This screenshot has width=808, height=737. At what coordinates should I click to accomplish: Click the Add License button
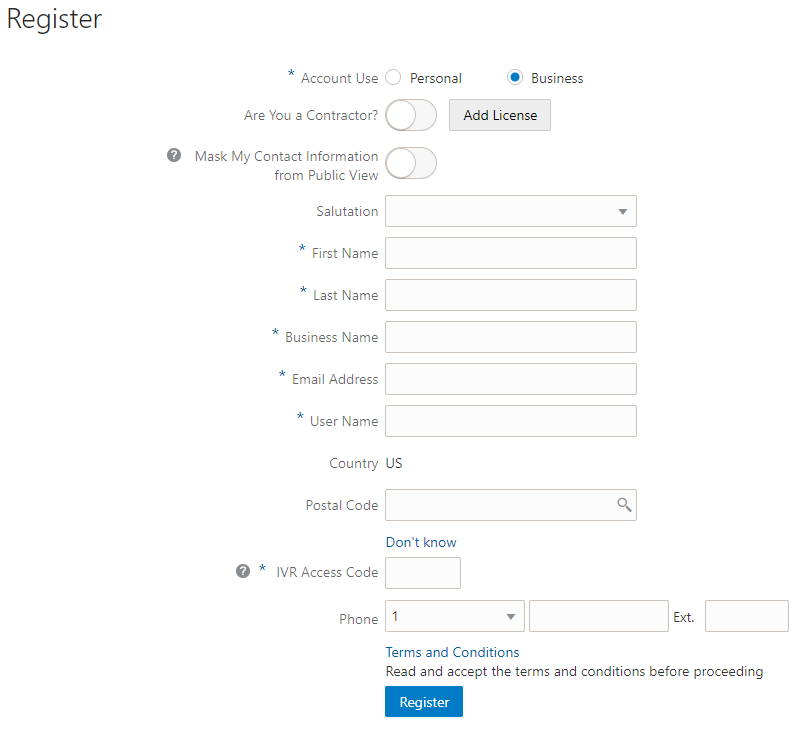pos(499,115)
